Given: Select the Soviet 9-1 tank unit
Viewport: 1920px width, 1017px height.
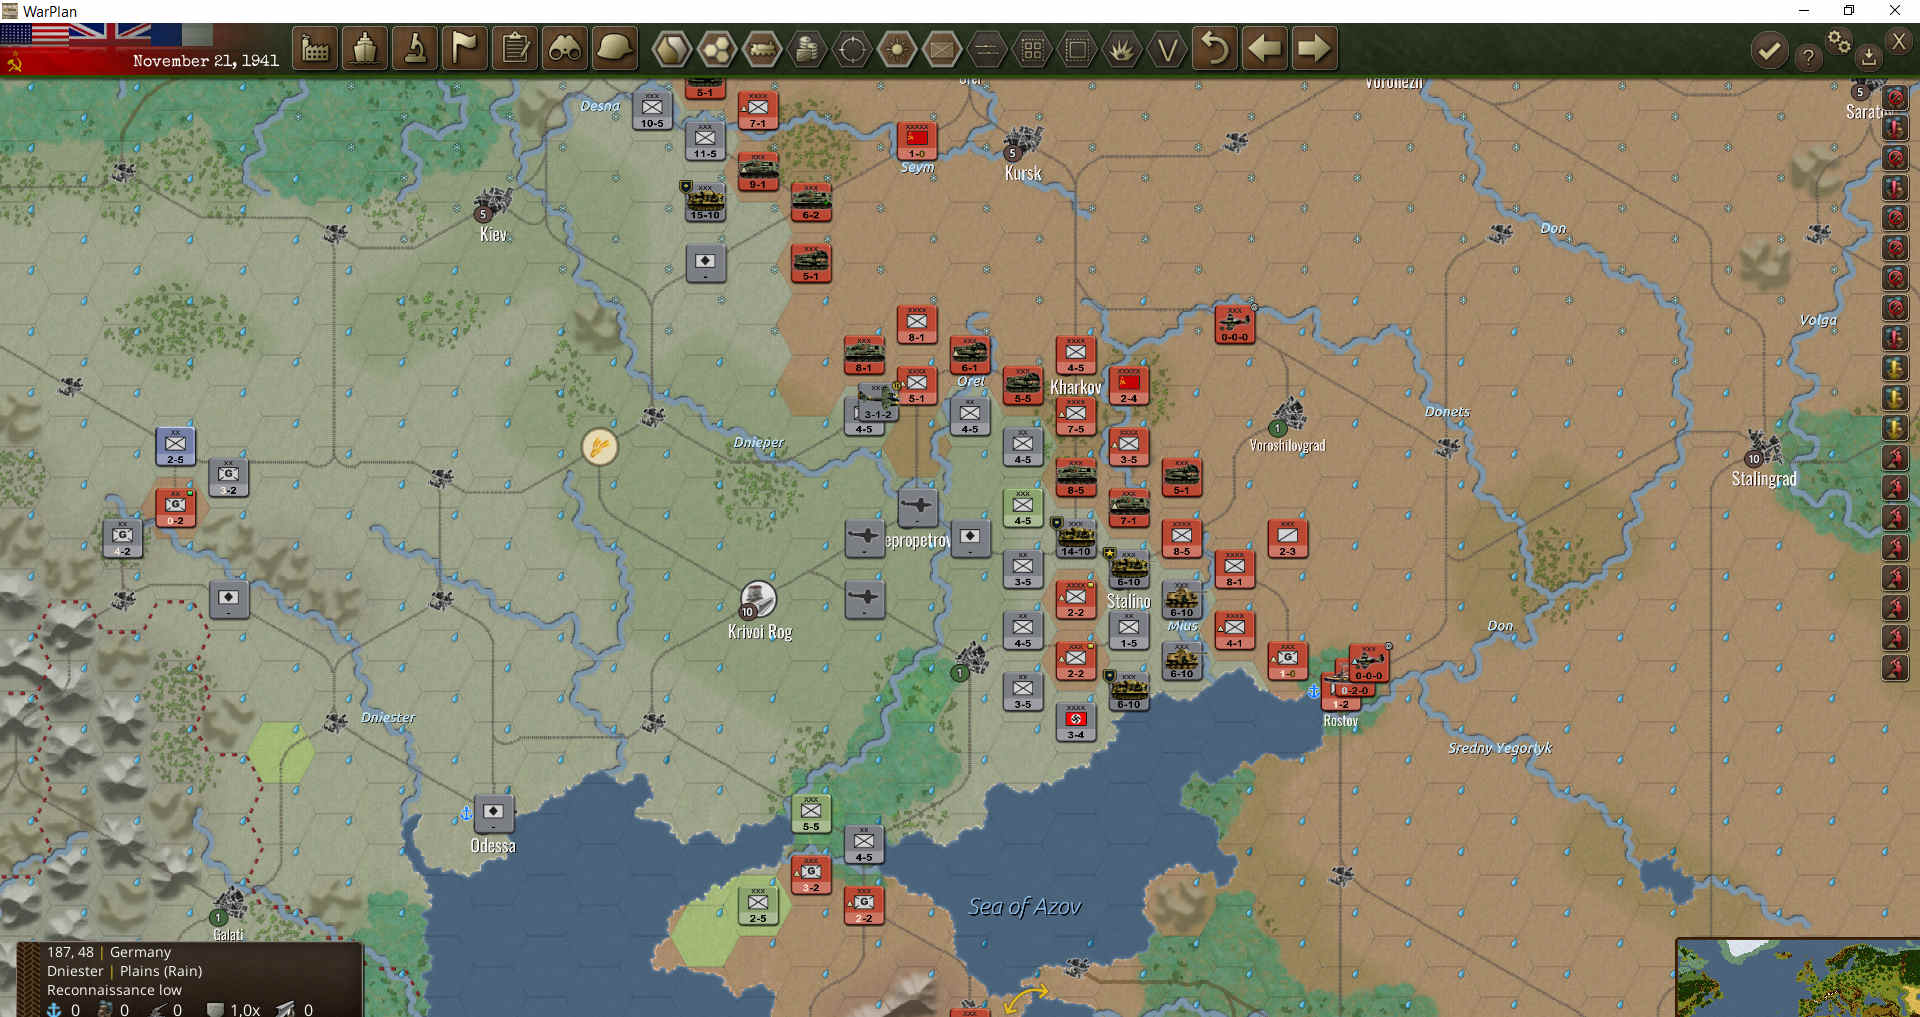Looking at the screenshot, I should click(758, 172).
